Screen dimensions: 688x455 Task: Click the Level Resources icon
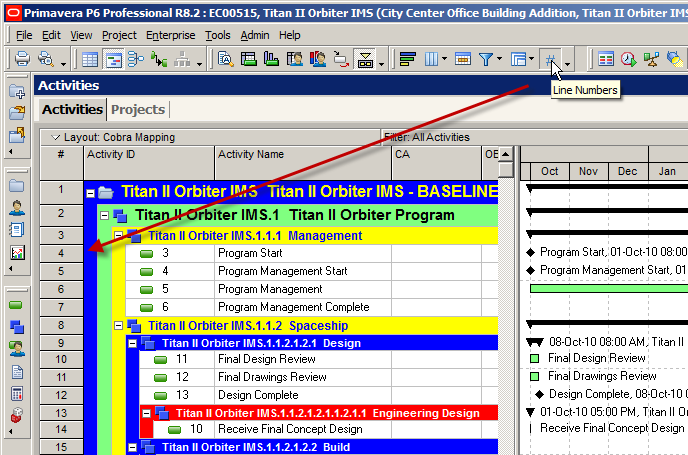coord(652,59)
